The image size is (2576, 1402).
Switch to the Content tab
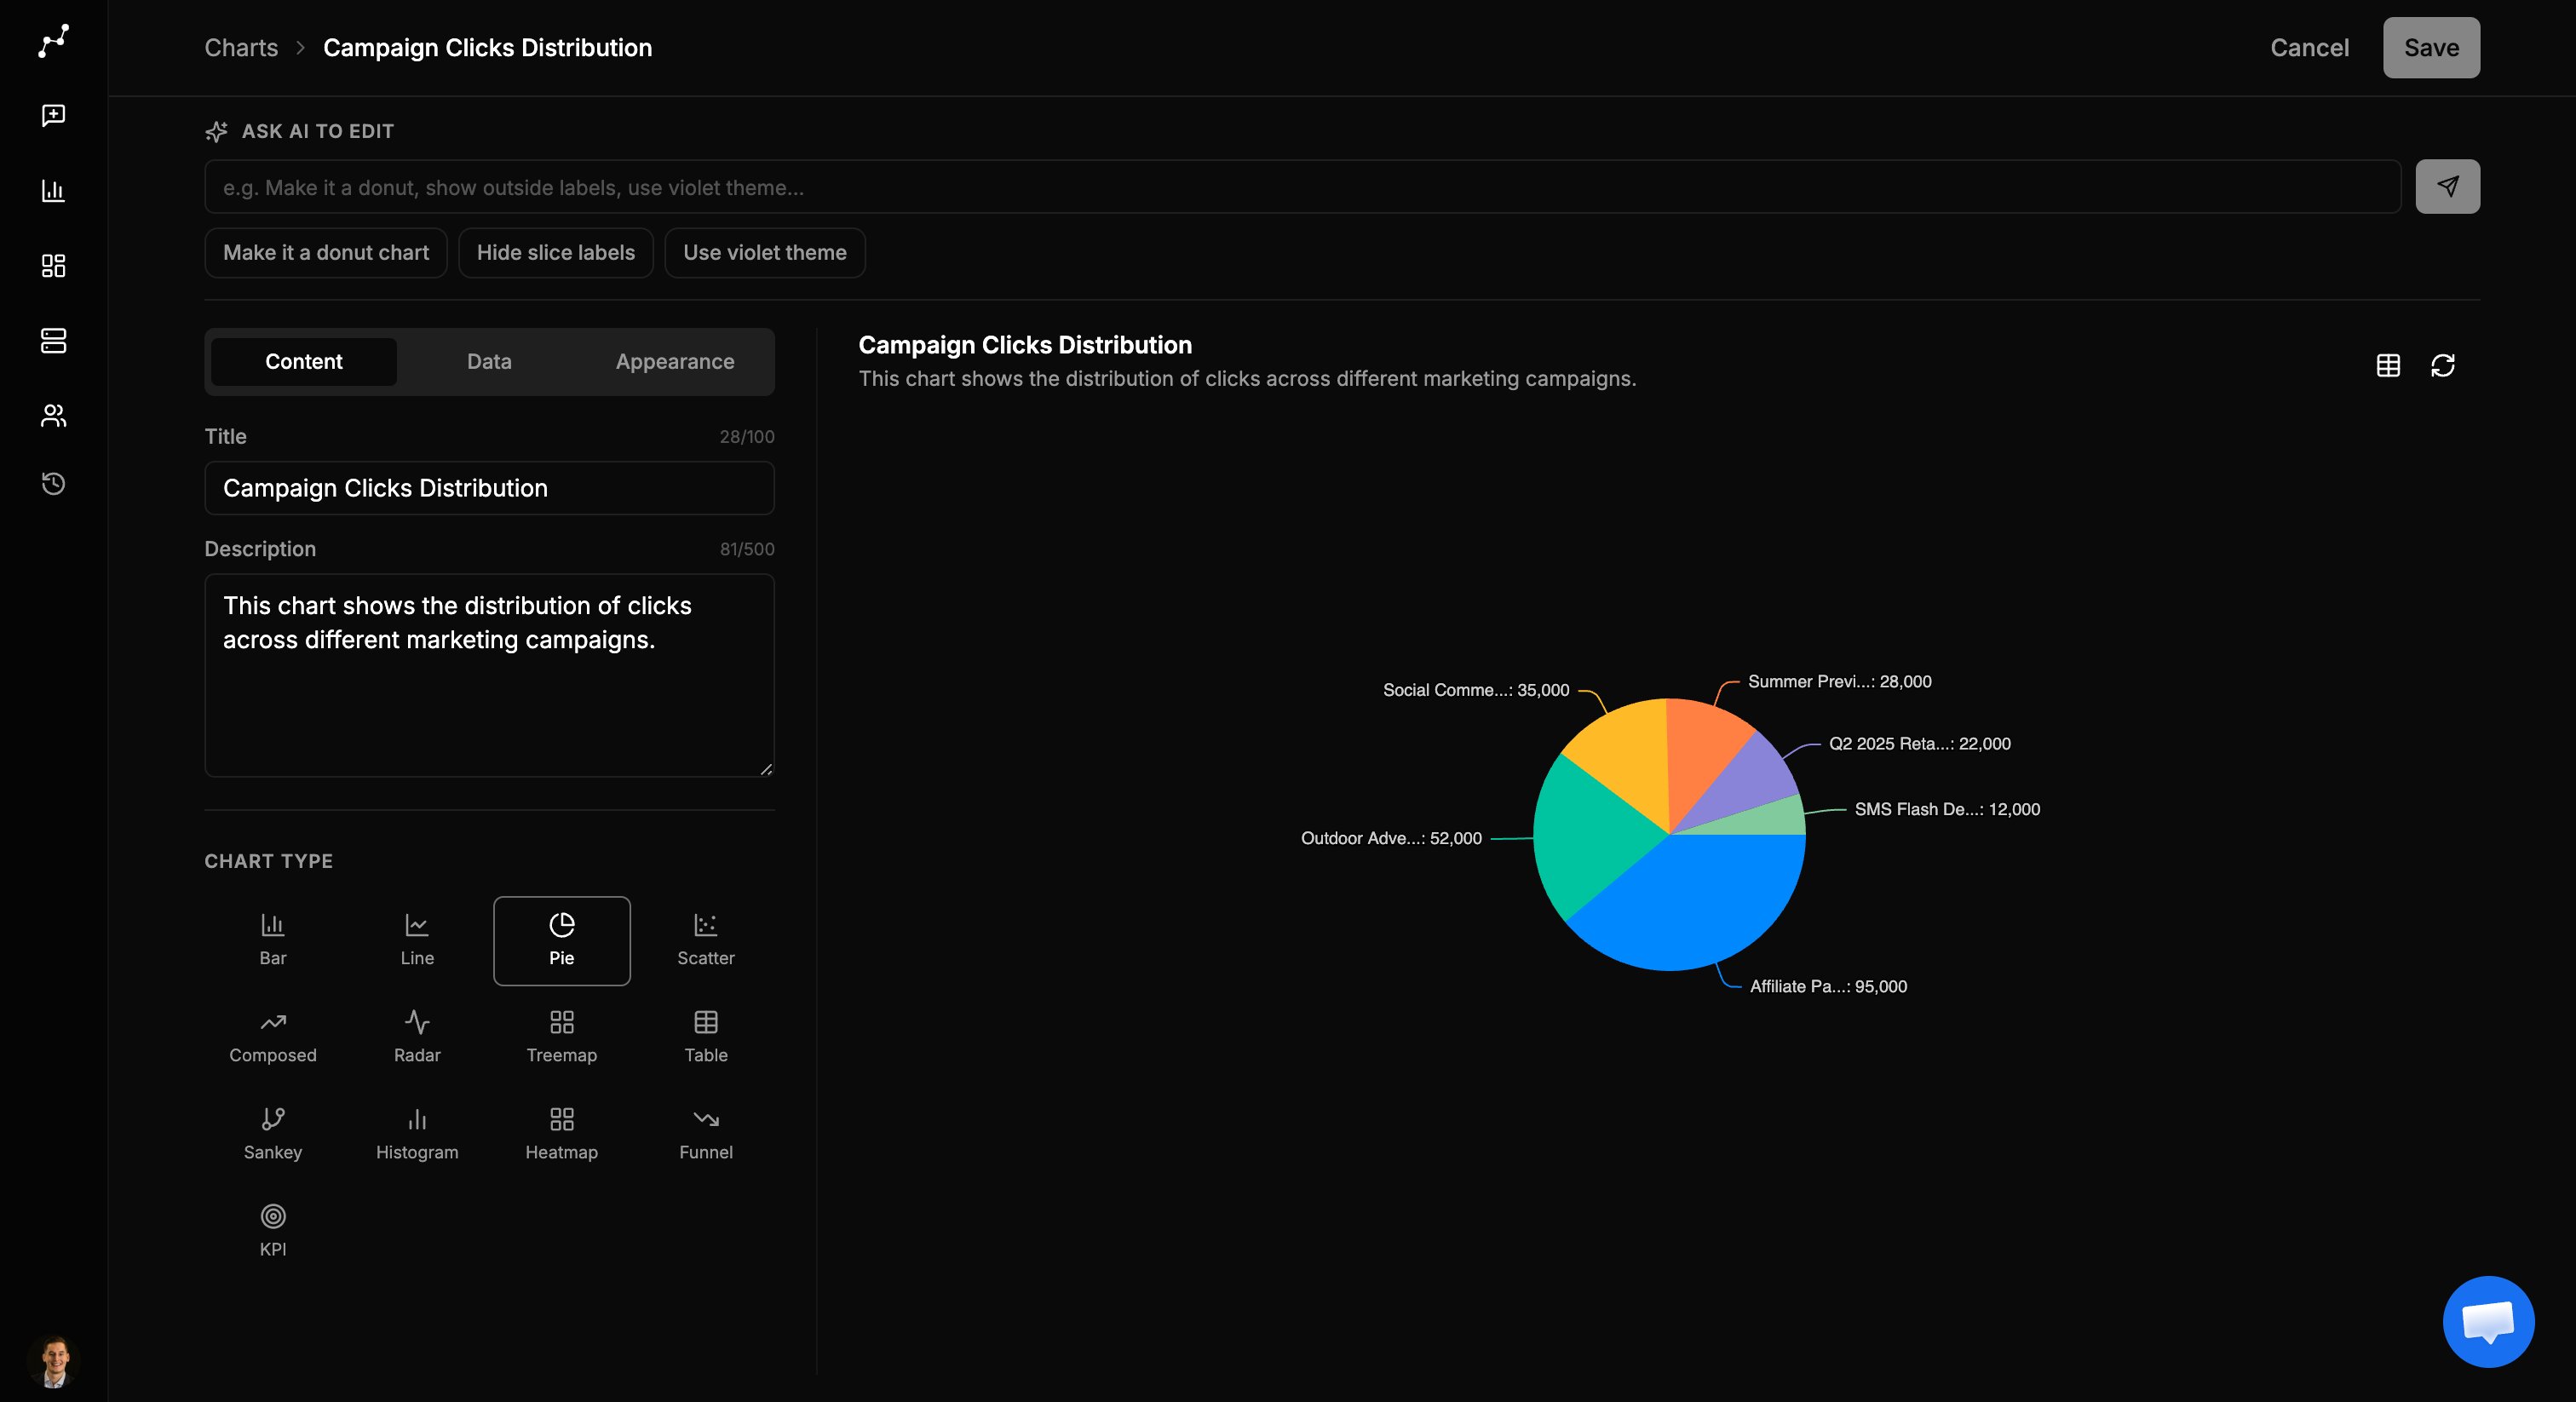304,361
